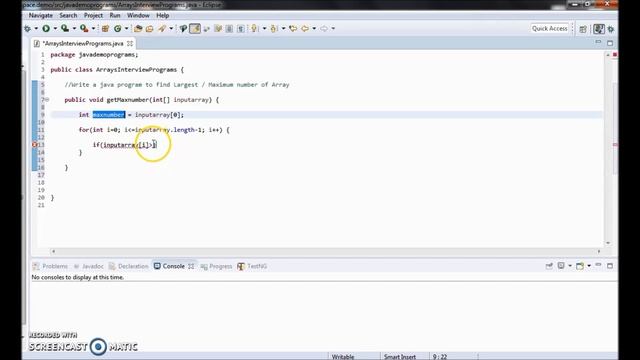Click Display Selected Console icon
The width and height of the screenshot is (640, 360).
[x=561, y=266]
